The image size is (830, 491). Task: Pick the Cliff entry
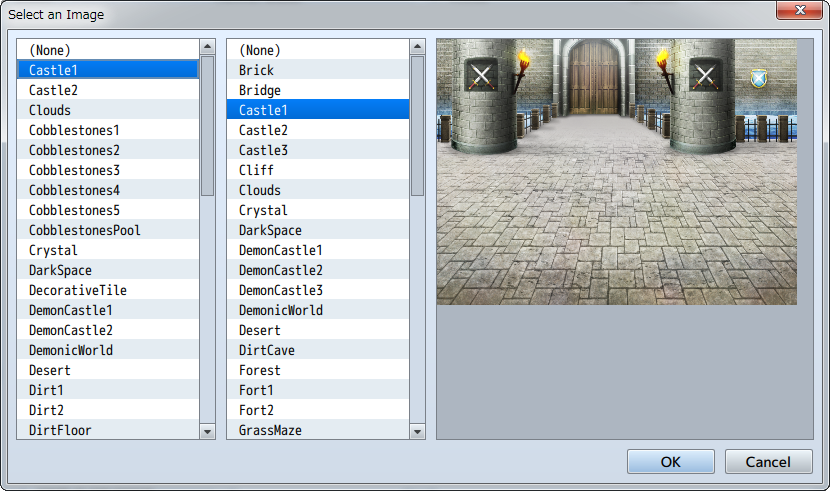tap(256, 170)
